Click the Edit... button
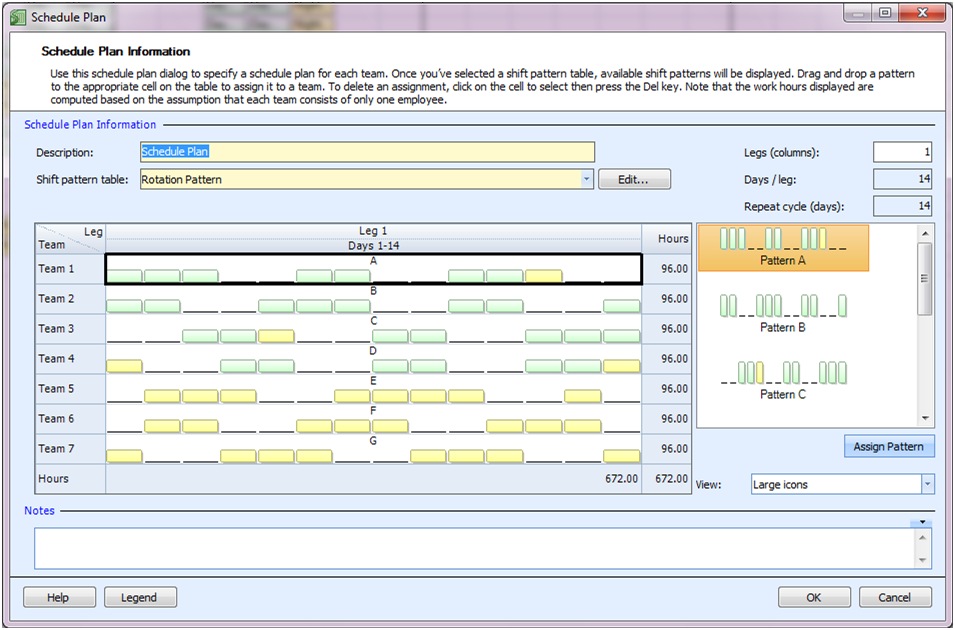Screen dimensions: 955x630 tap(634, 179)
